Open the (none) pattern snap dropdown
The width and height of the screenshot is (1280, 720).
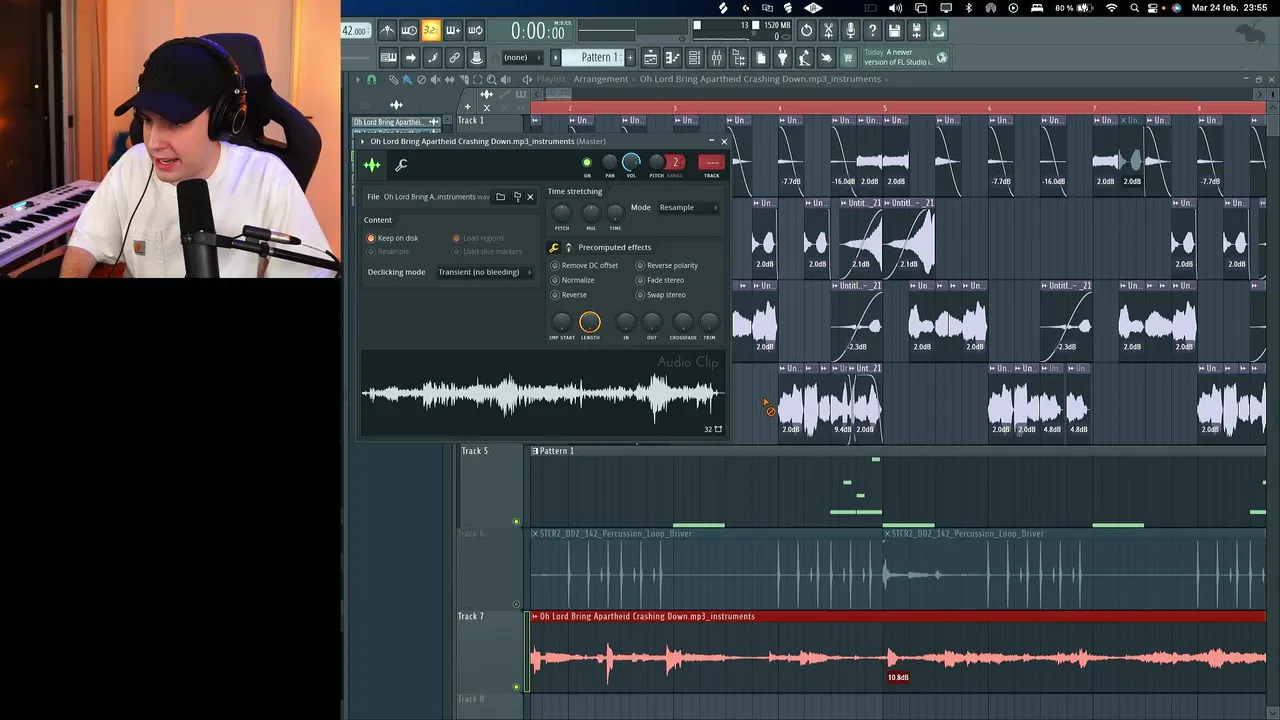[522, 57]
